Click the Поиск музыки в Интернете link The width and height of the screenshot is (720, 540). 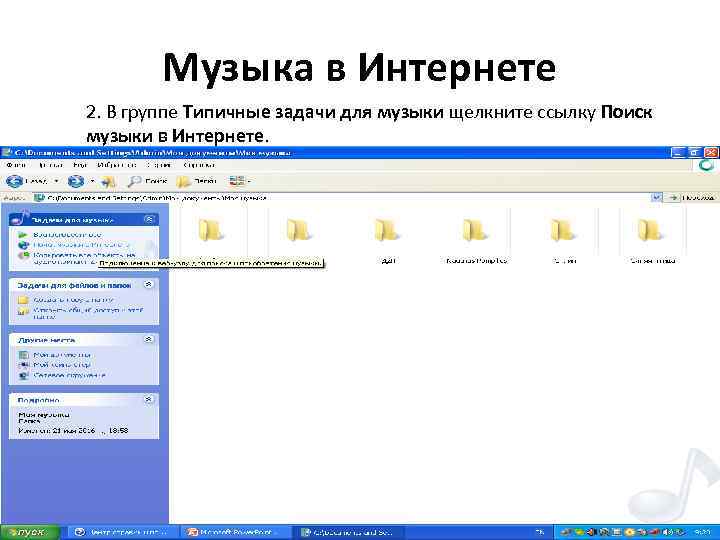pos(81,245)
